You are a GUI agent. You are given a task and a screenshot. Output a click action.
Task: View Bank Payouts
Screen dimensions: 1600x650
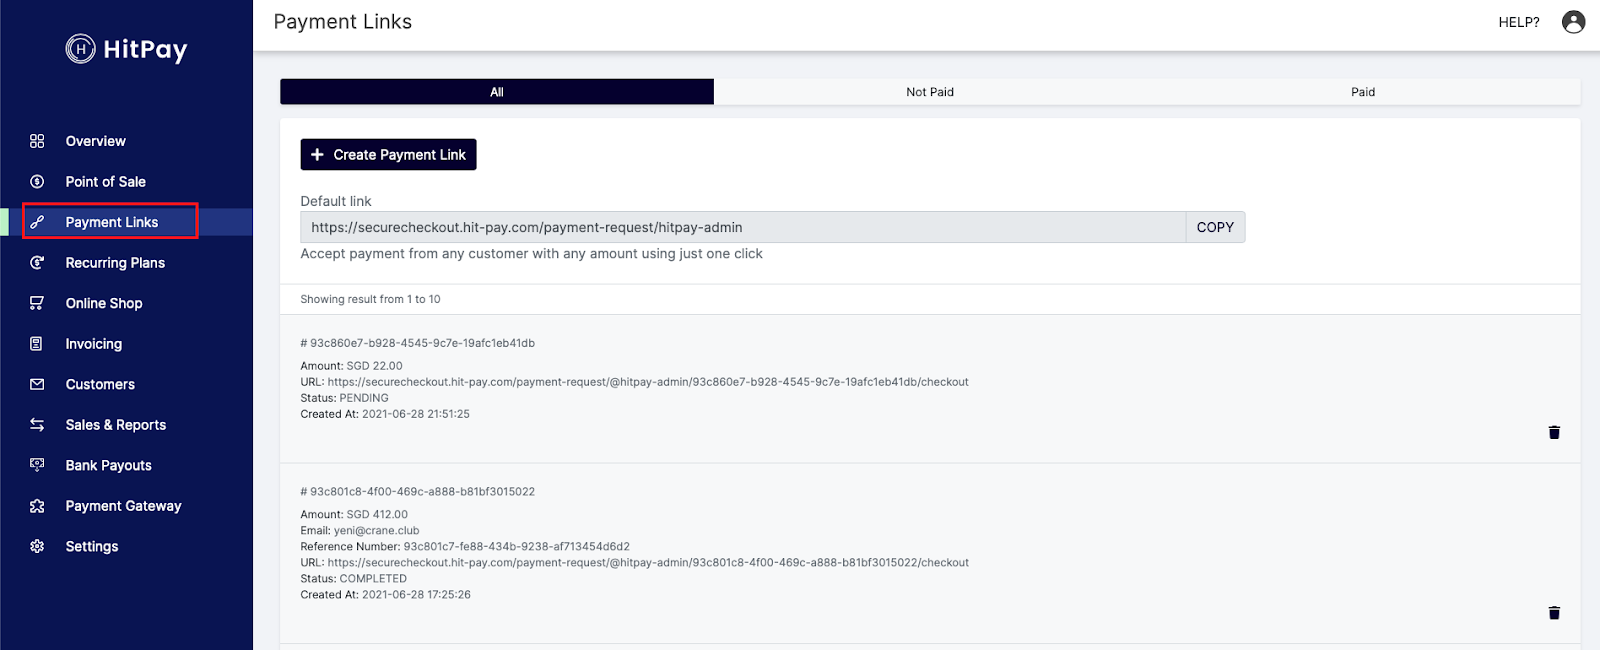point(109,465)
